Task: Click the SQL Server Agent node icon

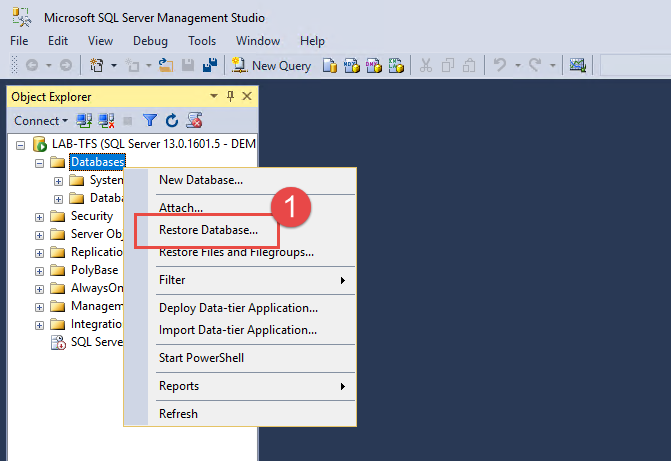Action: pos(59,342)
